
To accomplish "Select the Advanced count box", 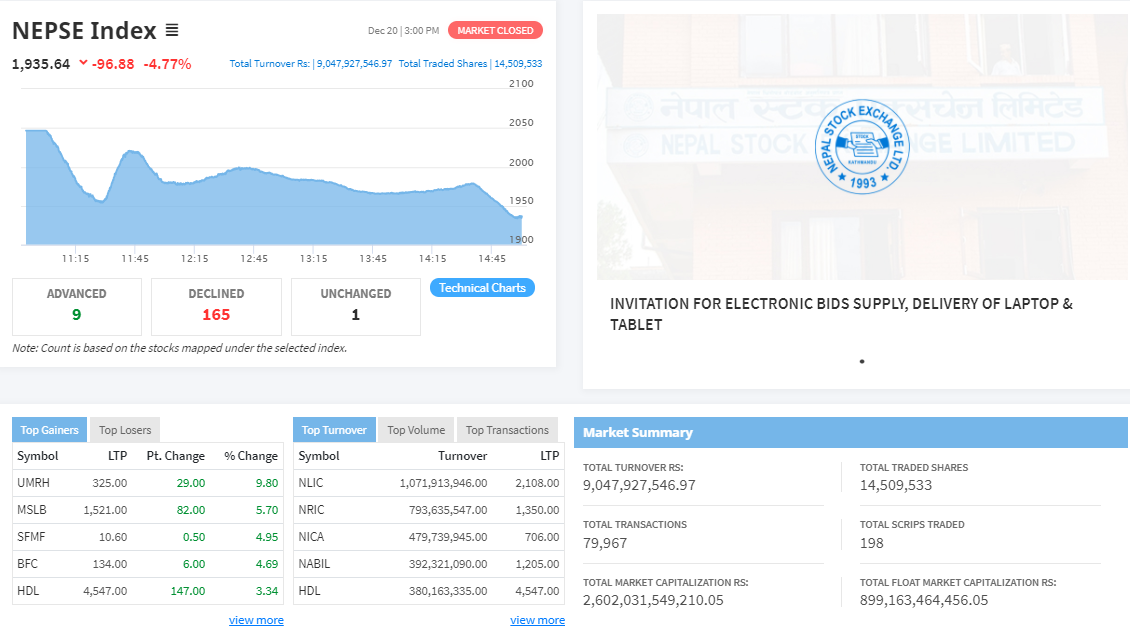I will point(76,306).
